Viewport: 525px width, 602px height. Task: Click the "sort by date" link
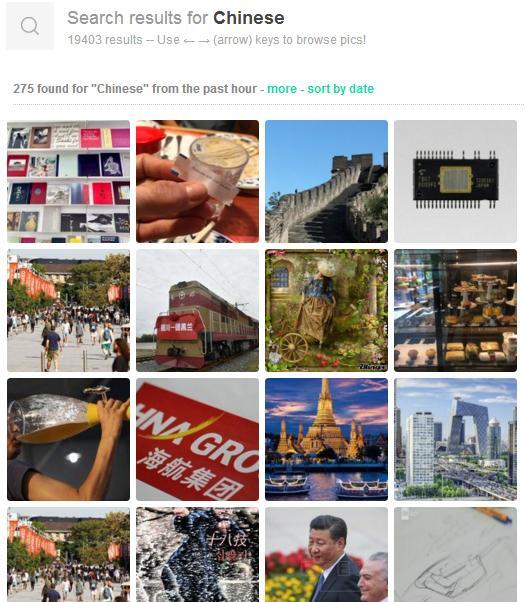coord(341,89)
